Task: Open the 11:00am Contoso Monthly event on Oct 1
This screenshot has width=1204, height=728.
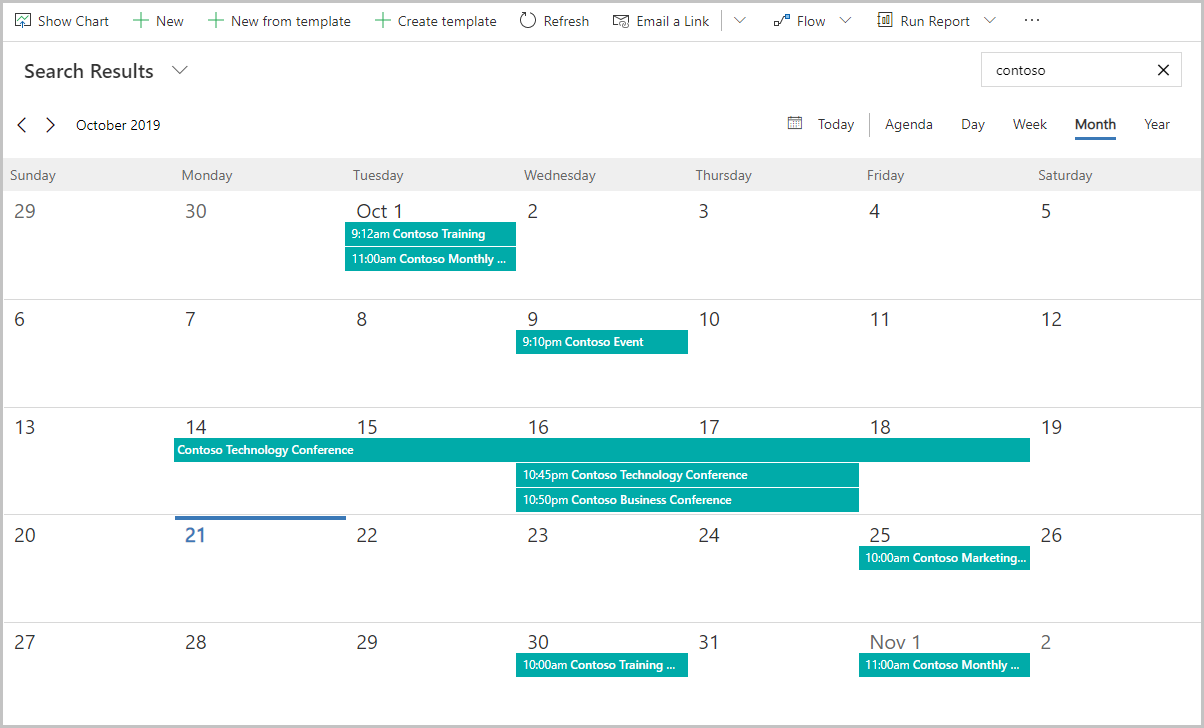Action: [430, 259]
